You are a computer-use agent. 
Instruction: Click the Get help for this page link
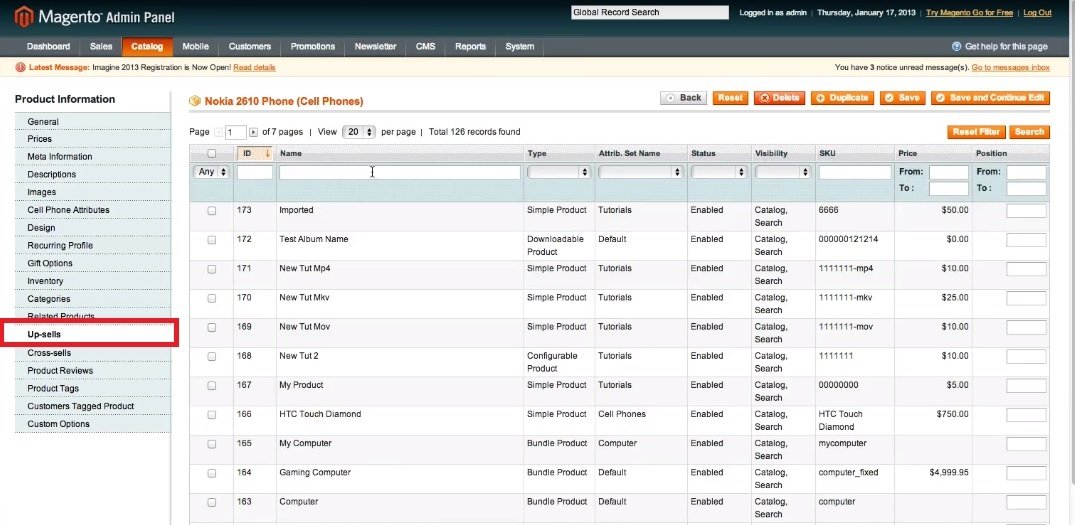point(1006,47)
